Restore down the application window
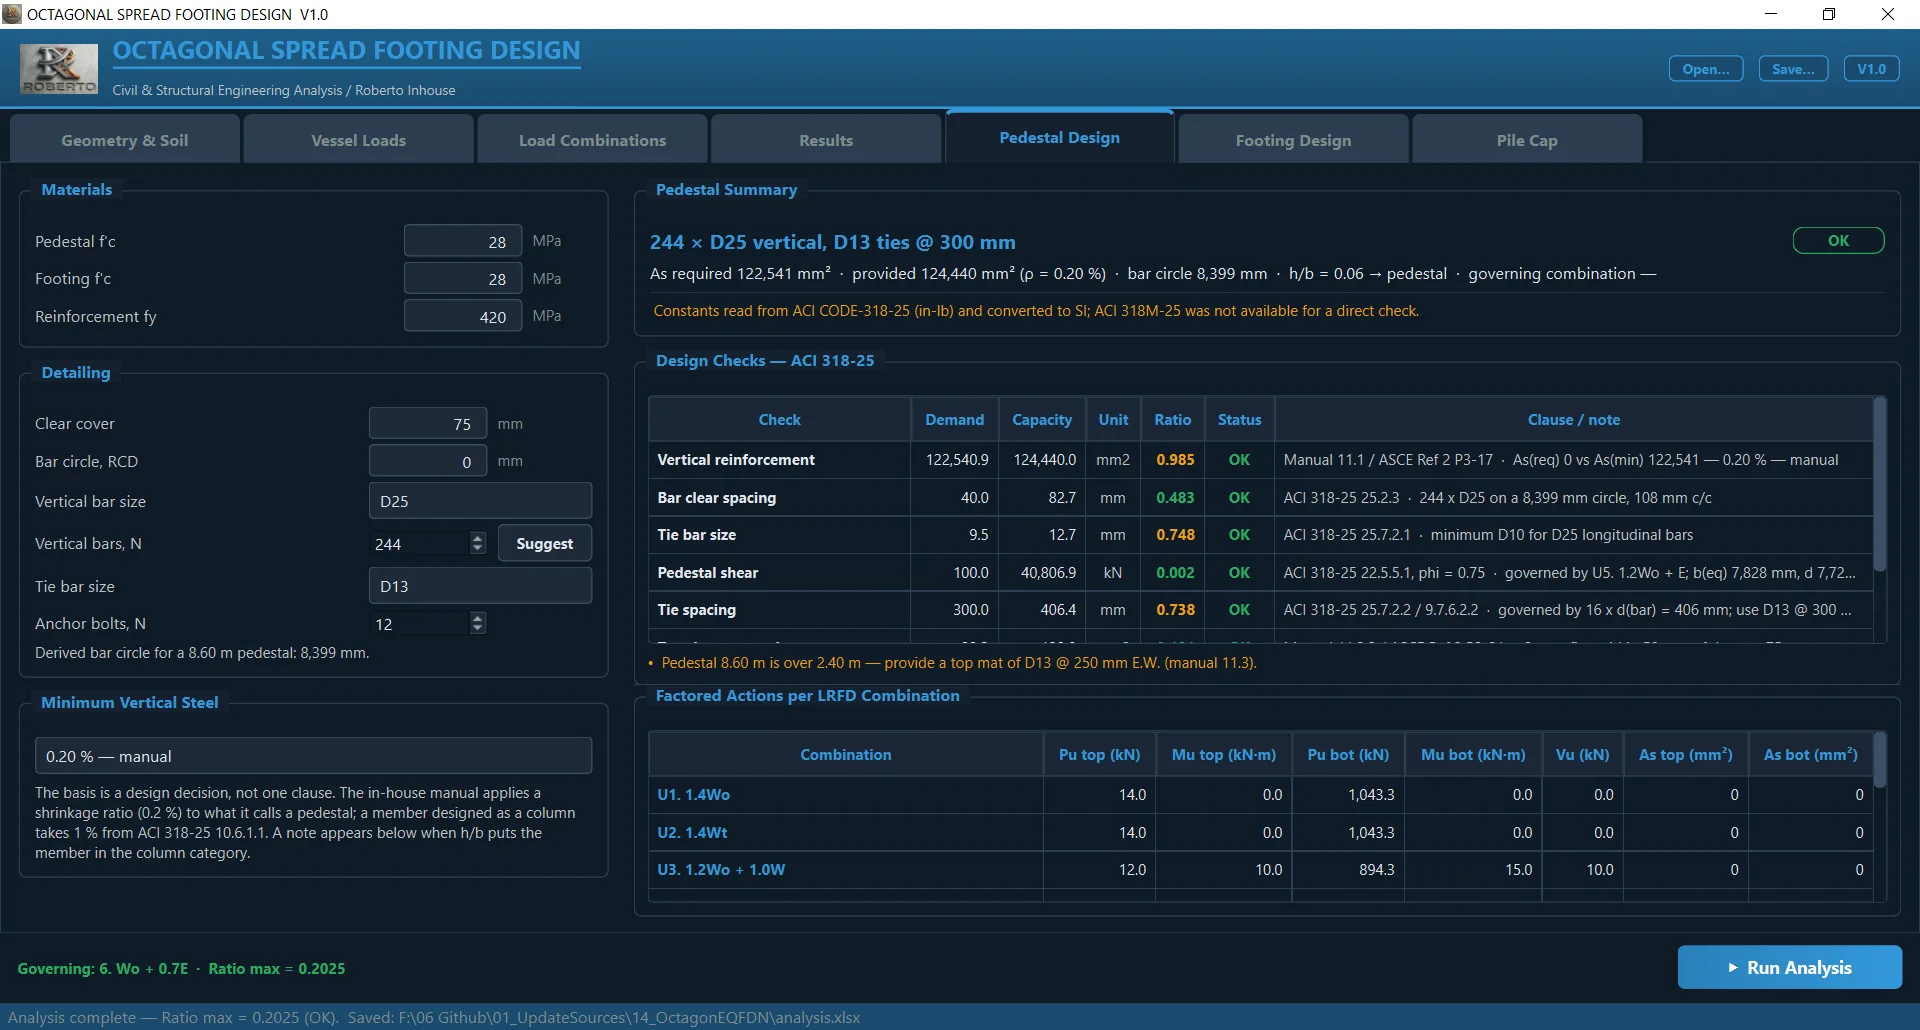This screenshot has width=1920, height=1030. 1829,14
